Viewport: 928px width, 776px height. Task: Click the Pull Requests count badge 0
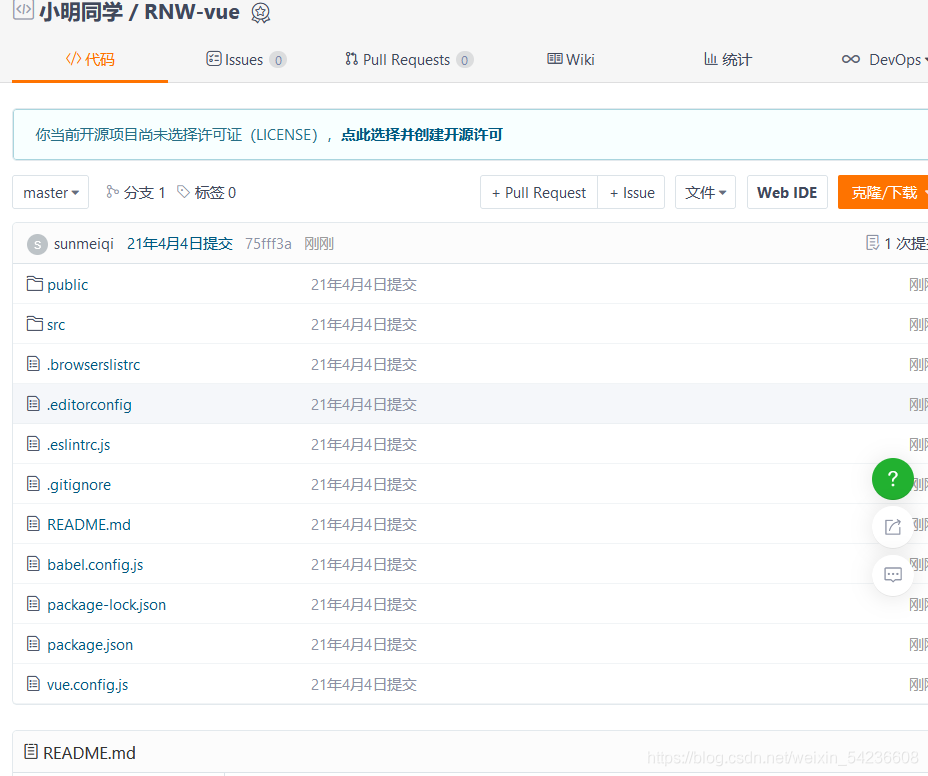465,60
